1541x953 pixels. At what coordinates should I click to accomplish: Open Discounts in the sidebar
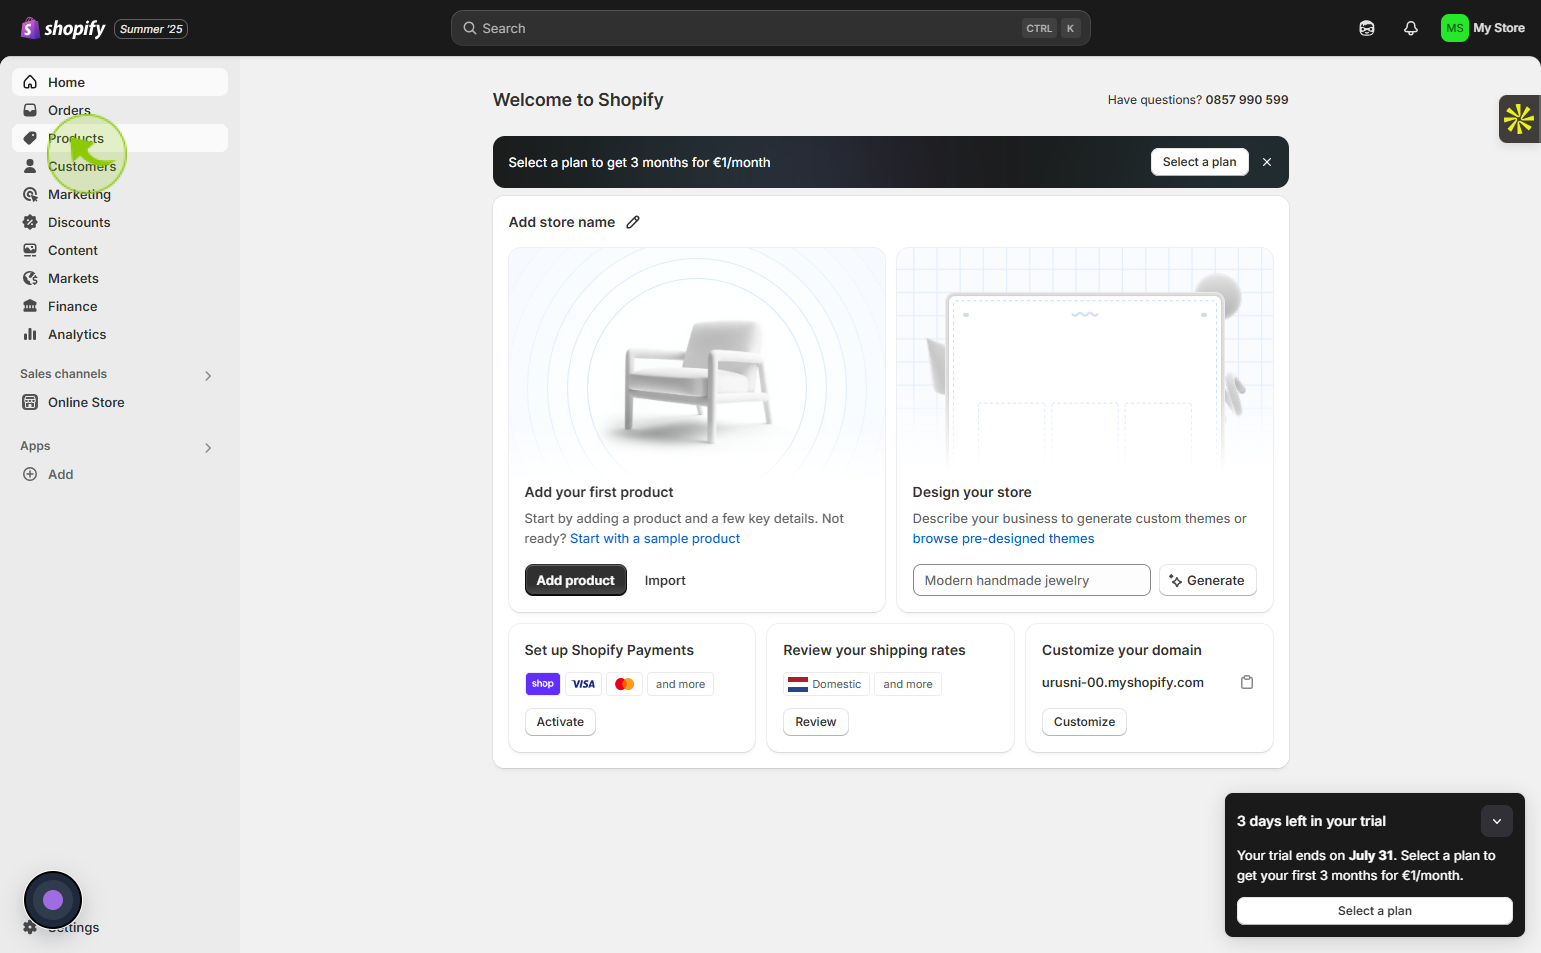point(120,222)
